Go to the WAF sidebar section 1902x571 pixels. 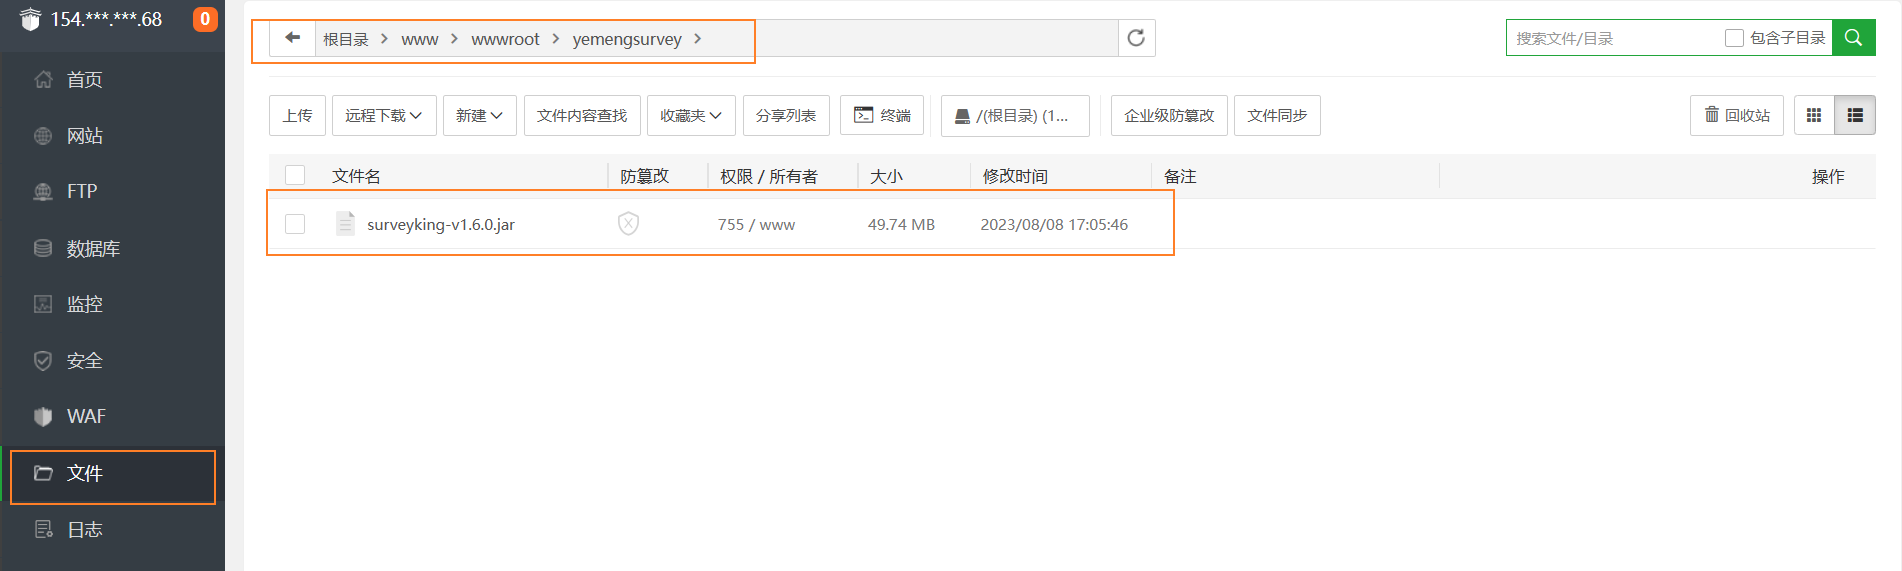coord(85,416)
